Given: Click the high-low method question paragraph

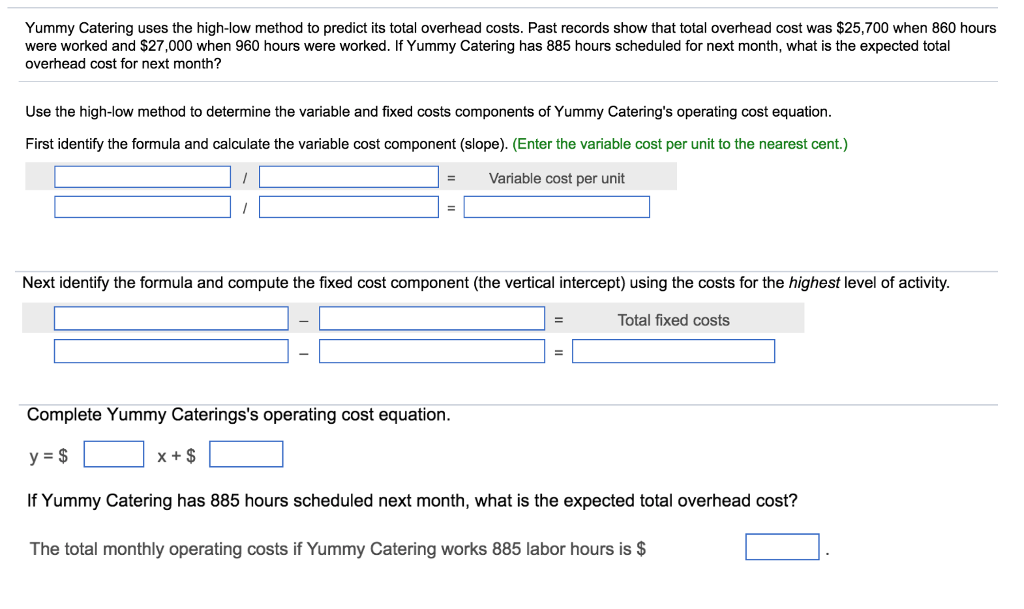Looking at the screenshot, I should (510, 45).
